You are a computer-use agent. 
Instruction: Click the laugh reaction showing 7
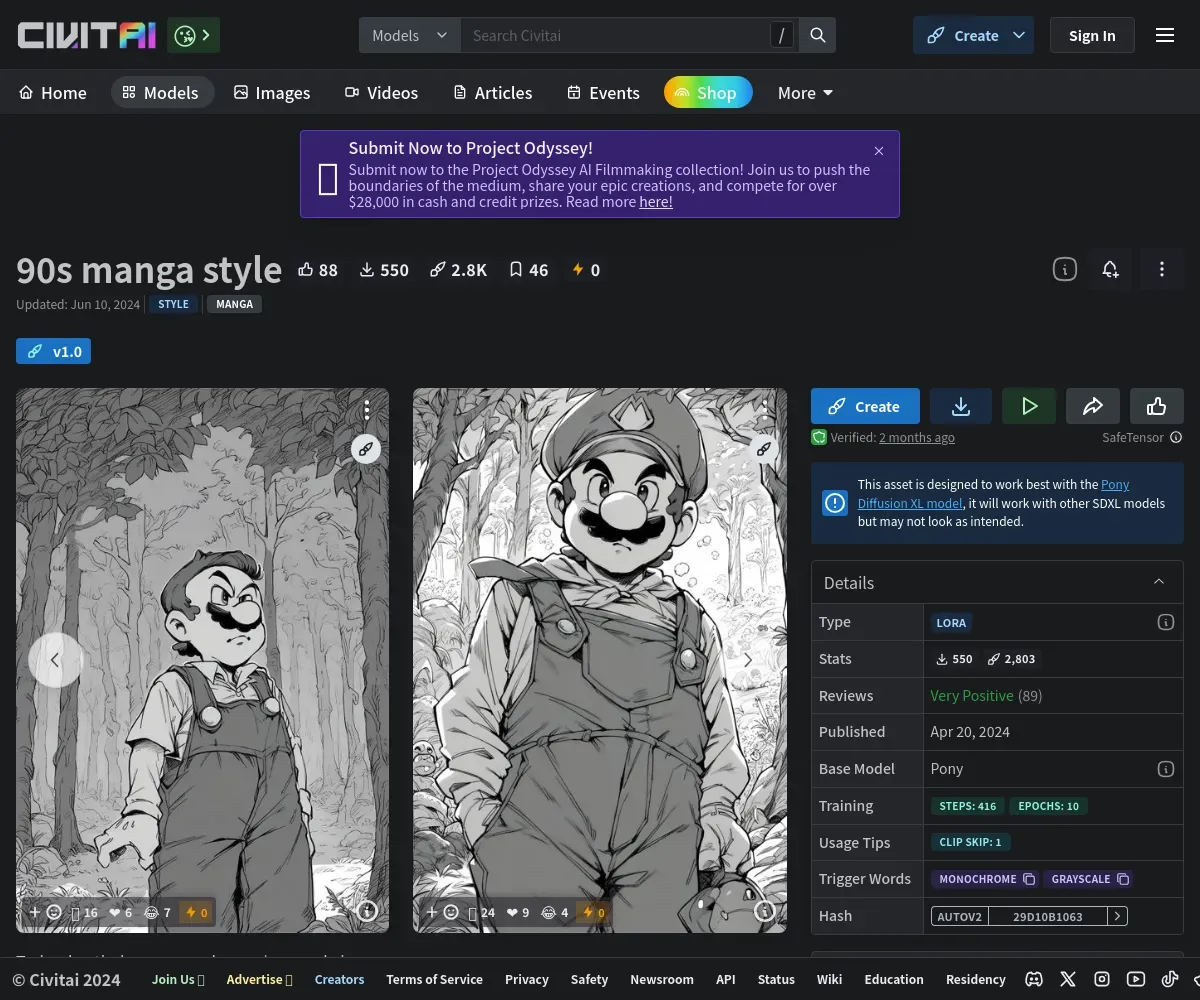[158, 912]
